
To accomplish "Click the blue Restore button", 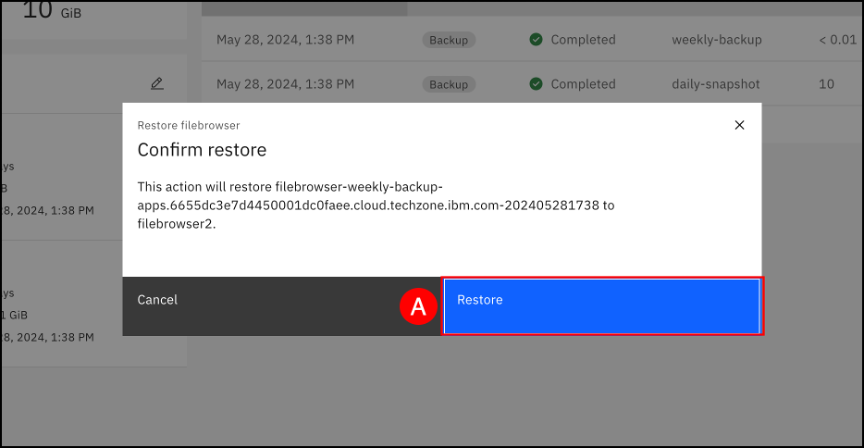I will tap(602, 306).
